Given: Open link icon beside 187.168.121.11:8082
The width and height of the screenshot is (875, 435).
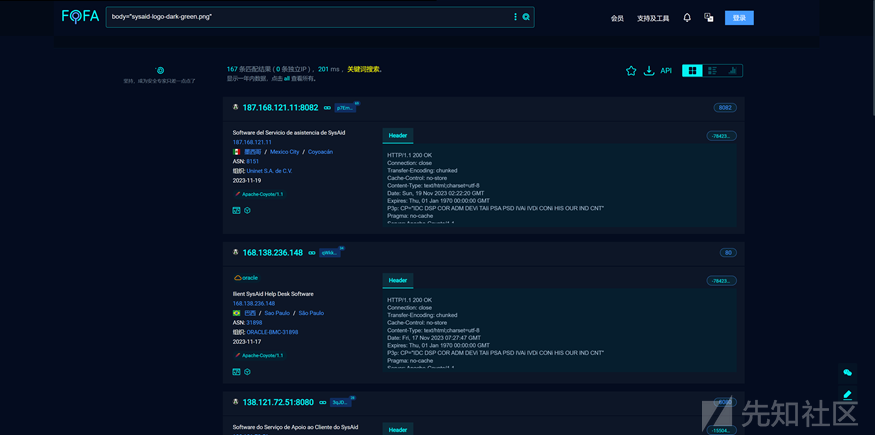Looking at the screenshot, I should point(327,107).
